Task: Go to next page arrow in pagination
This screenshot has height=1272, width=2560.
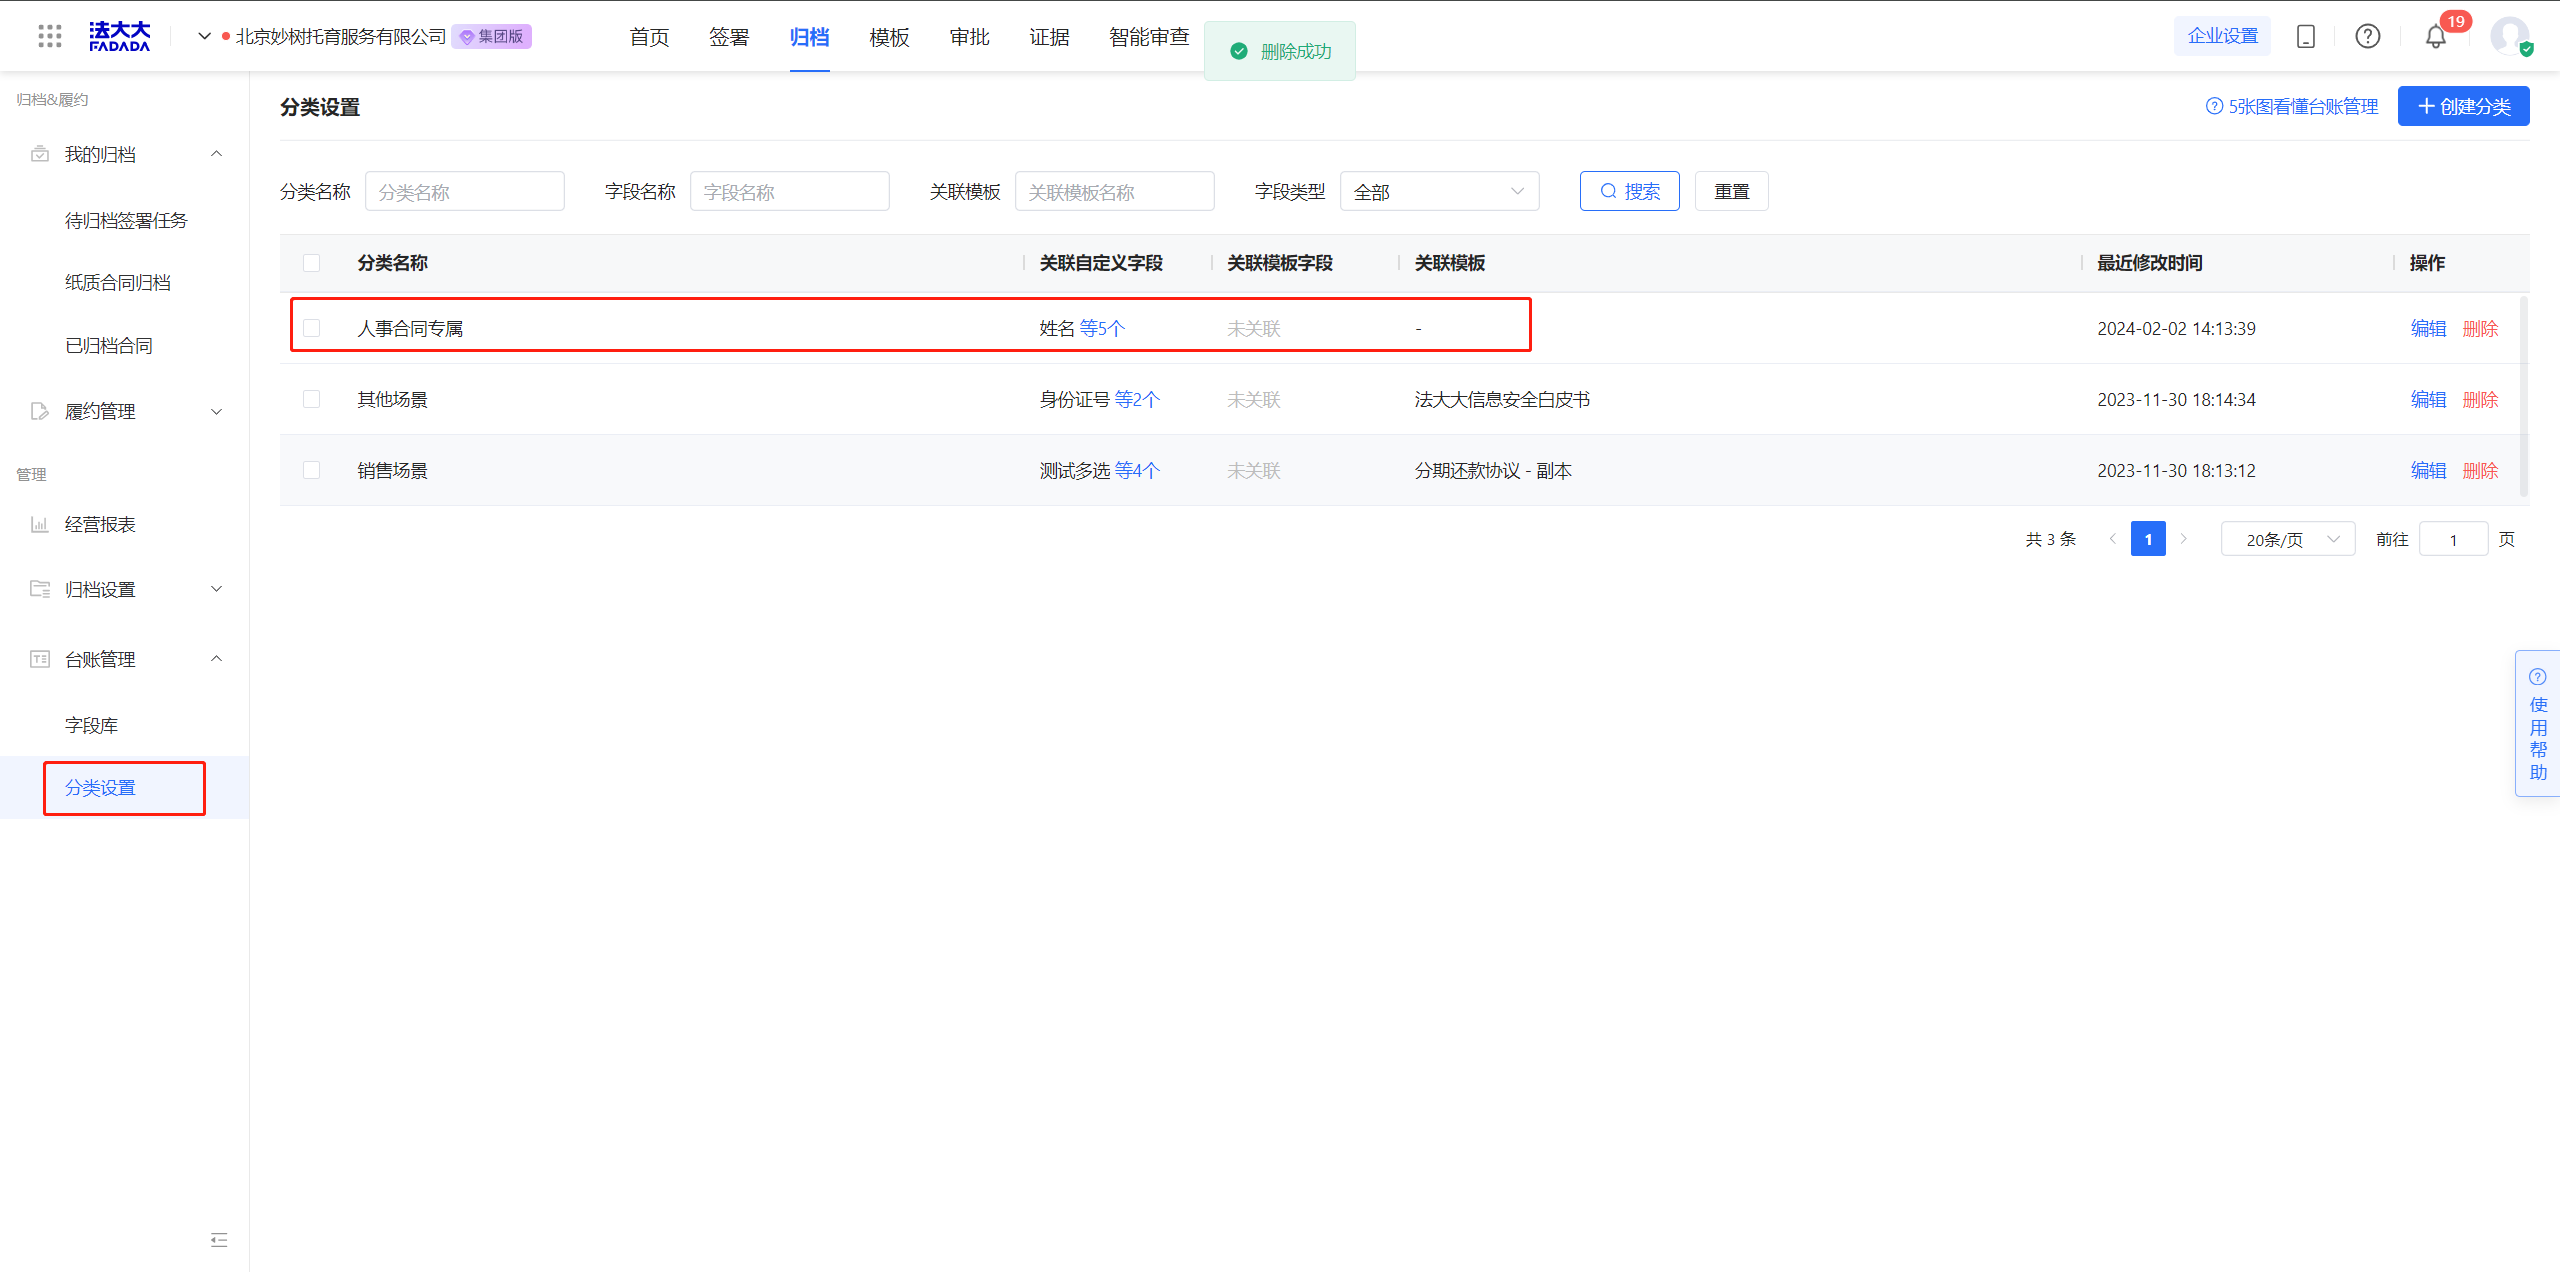Action: point(2184,539)
